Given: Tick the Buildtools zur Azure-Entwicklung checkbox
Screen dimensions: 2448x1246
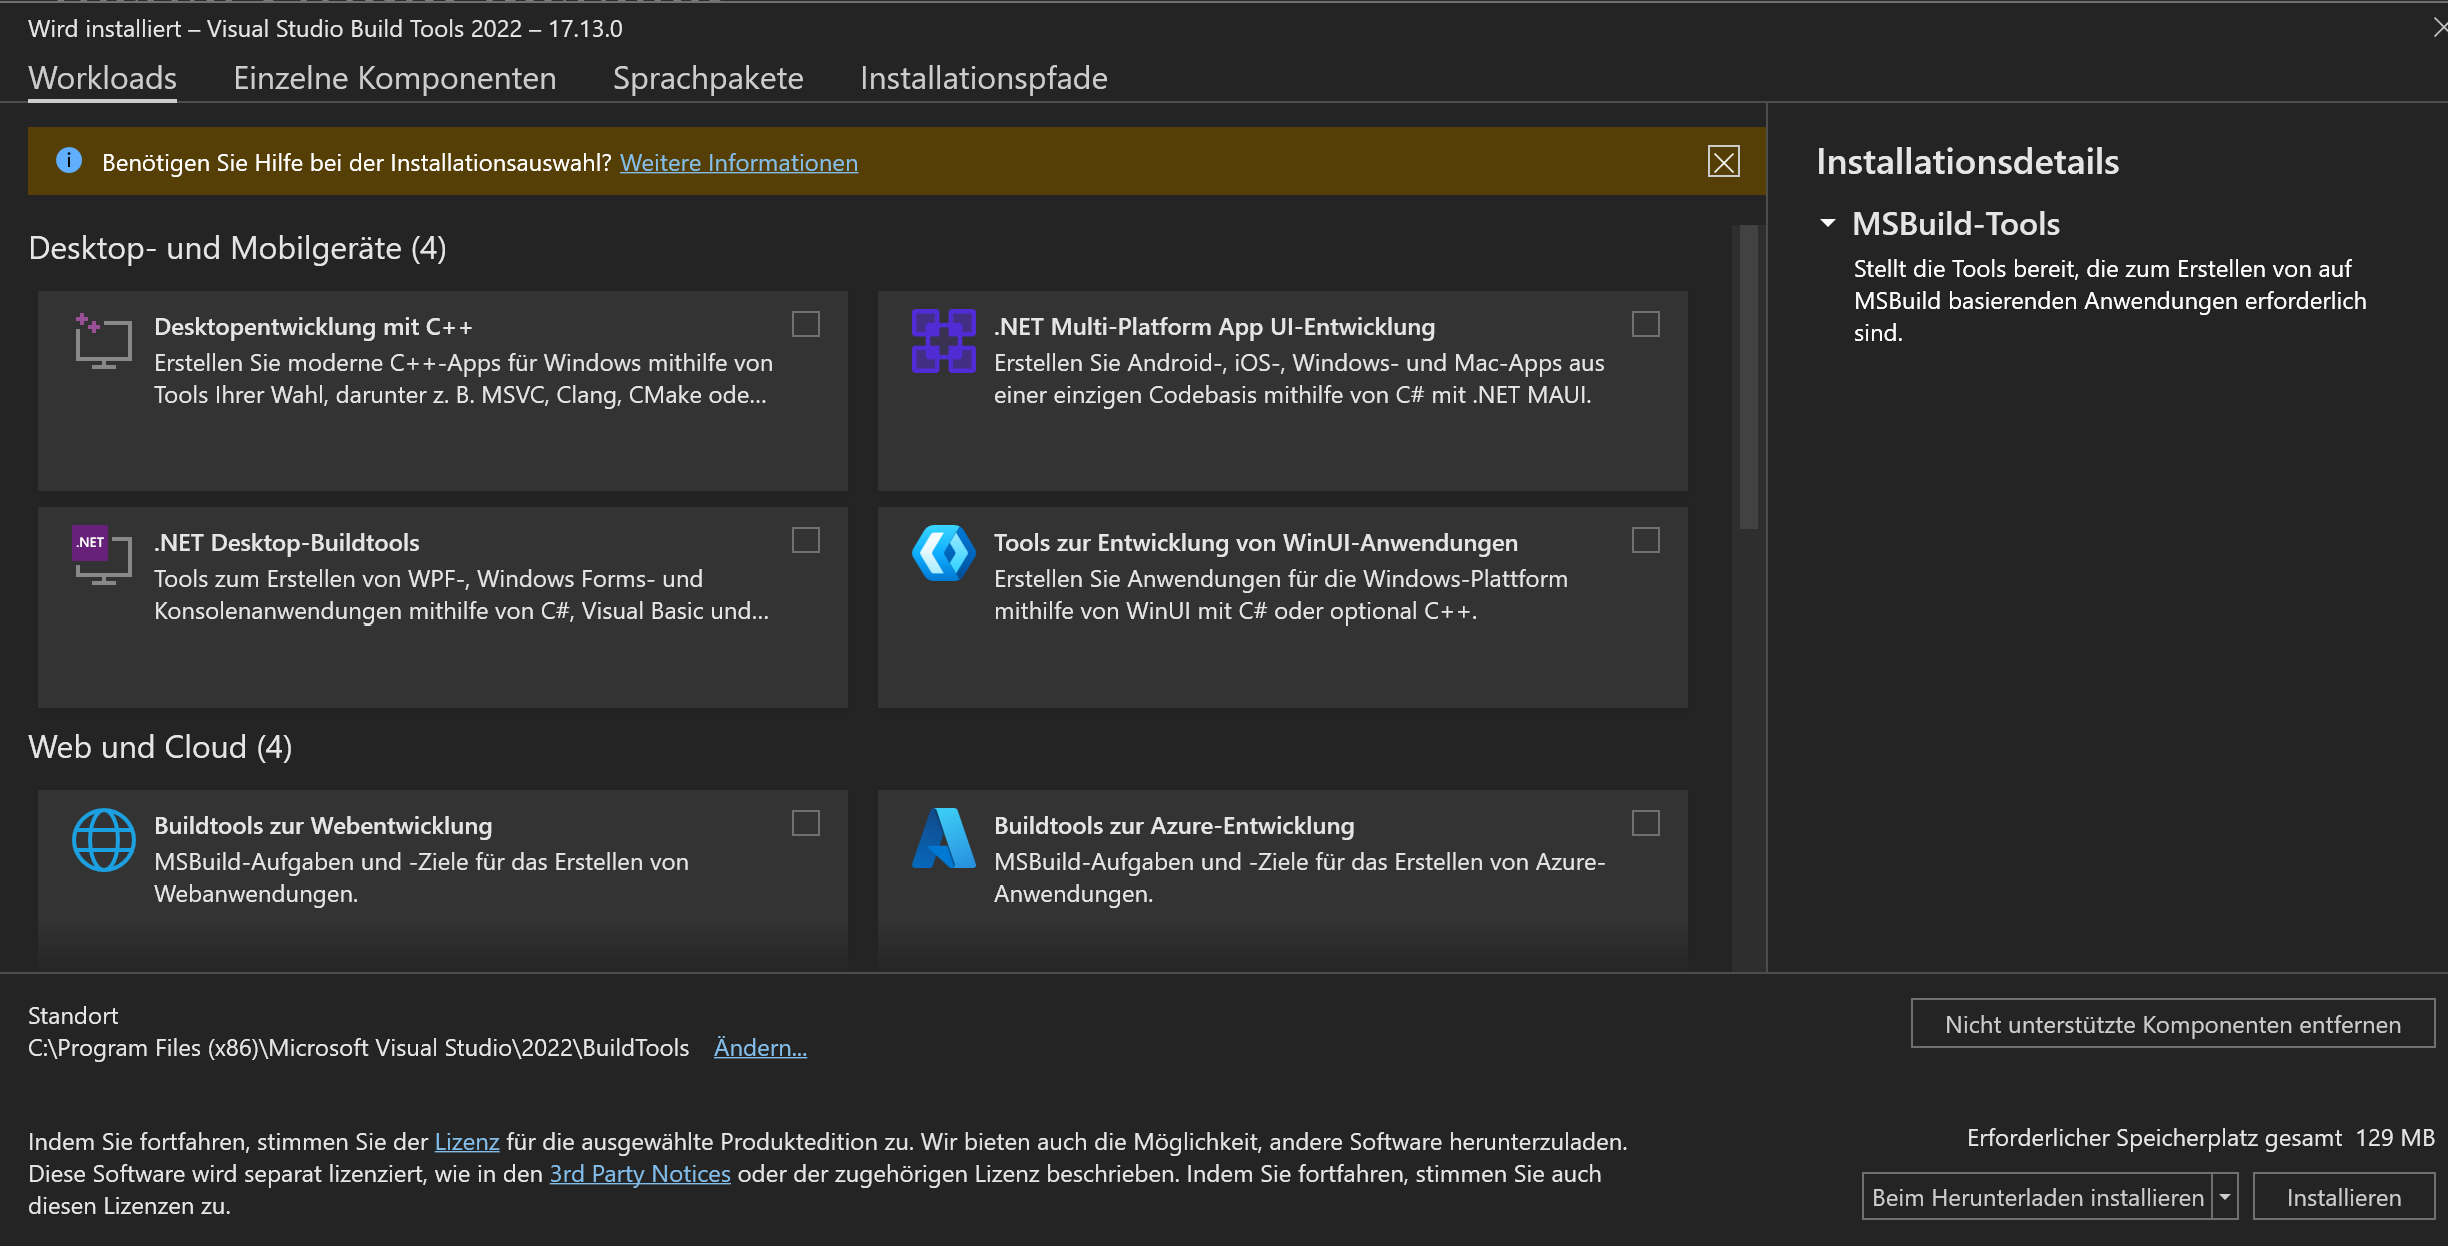Looking at the screenshot, I should 1646,823.
